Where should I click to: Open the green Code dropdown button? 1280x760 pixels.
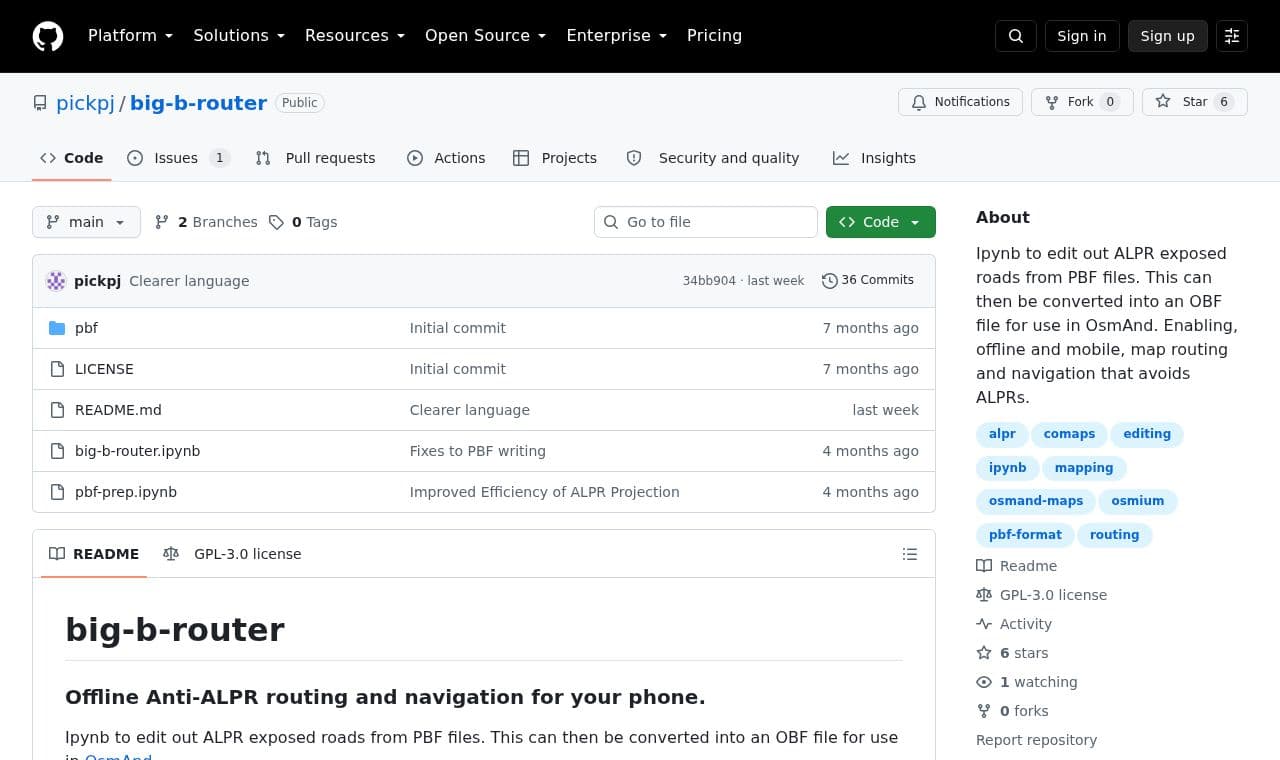click(x=881, y=222)
